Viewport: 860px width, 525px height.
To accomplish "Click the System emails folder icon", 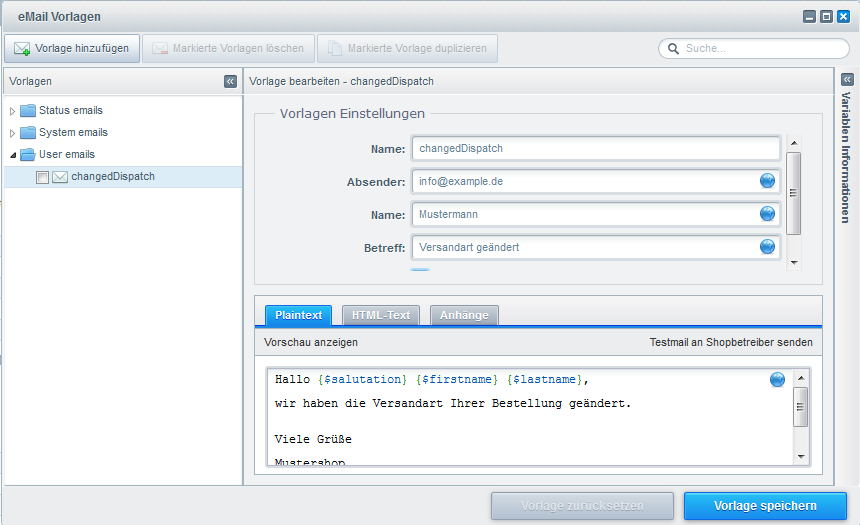I will [x=28, y=133].
